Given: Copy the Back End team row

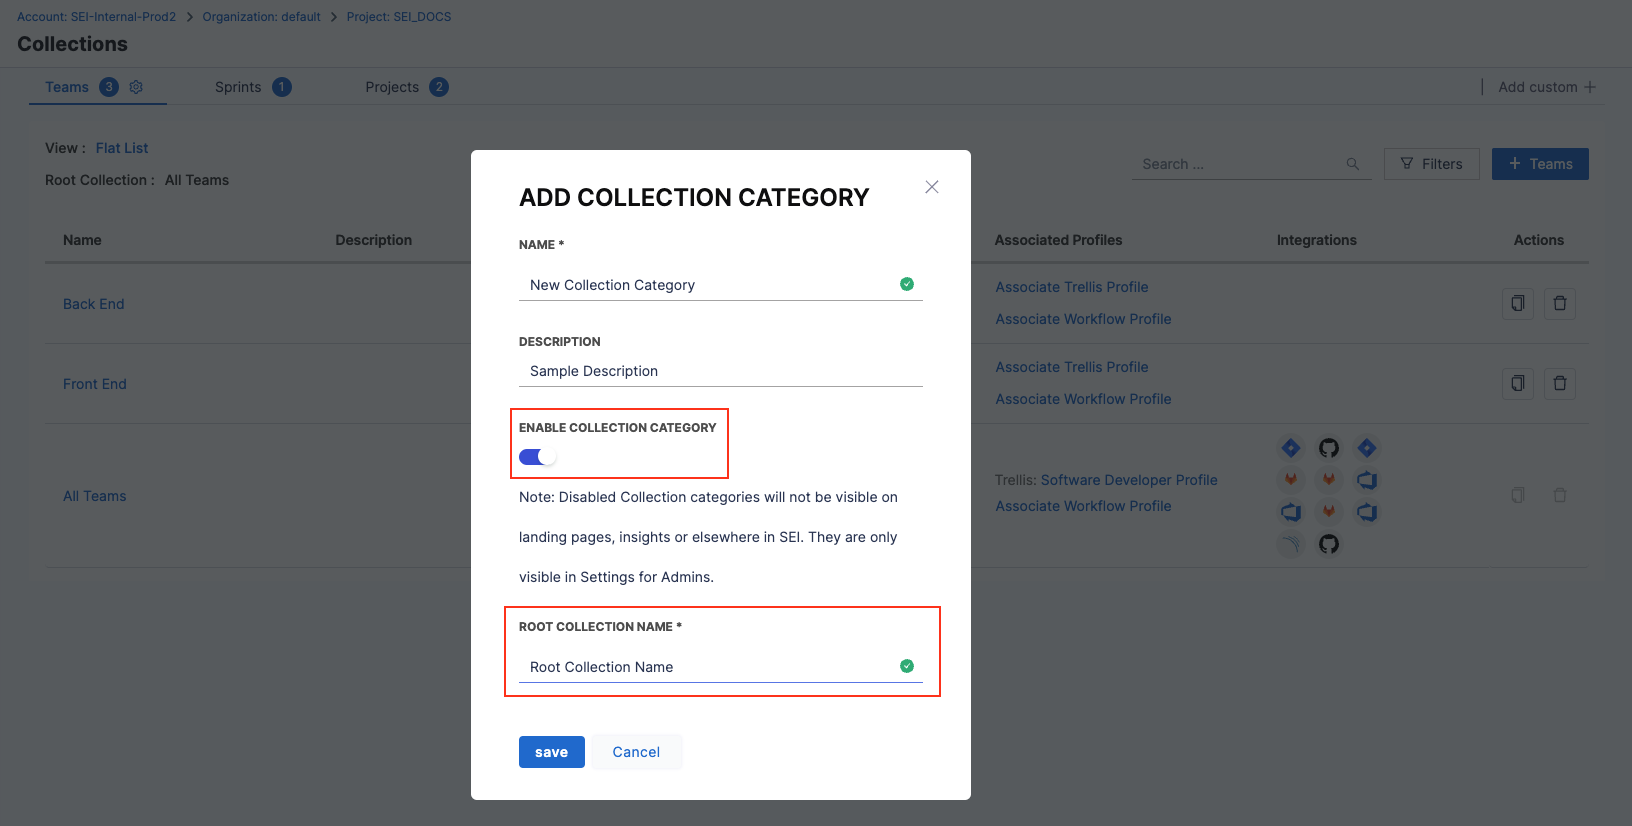Looking at the screenshot, I should pos(1517,304).
